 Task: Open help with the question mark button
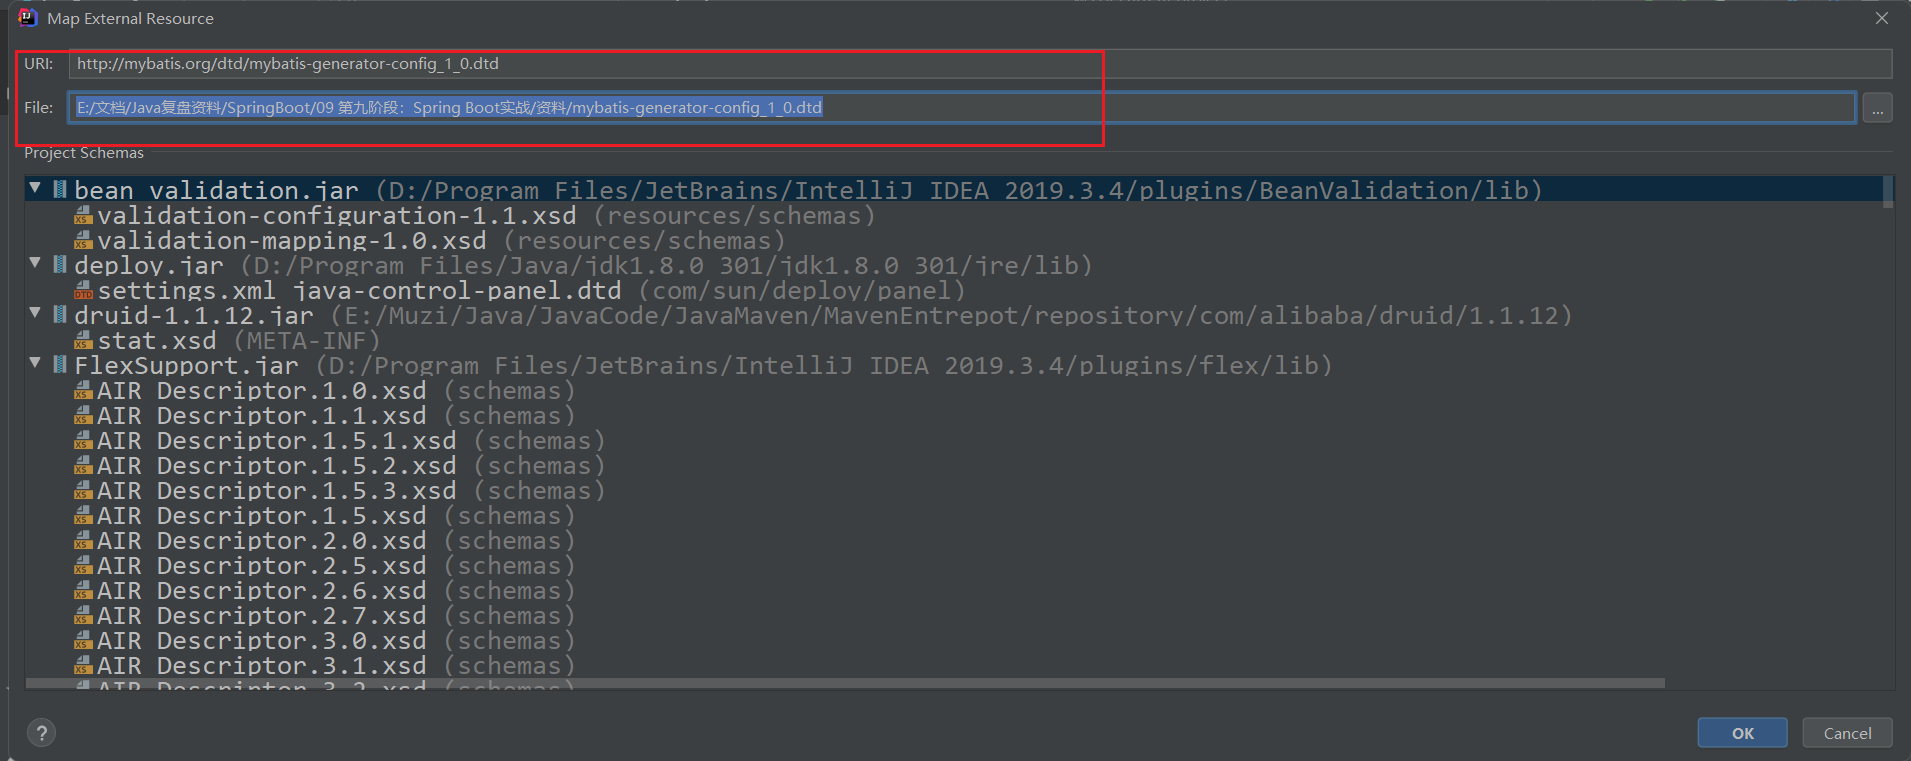coord(41,732)
